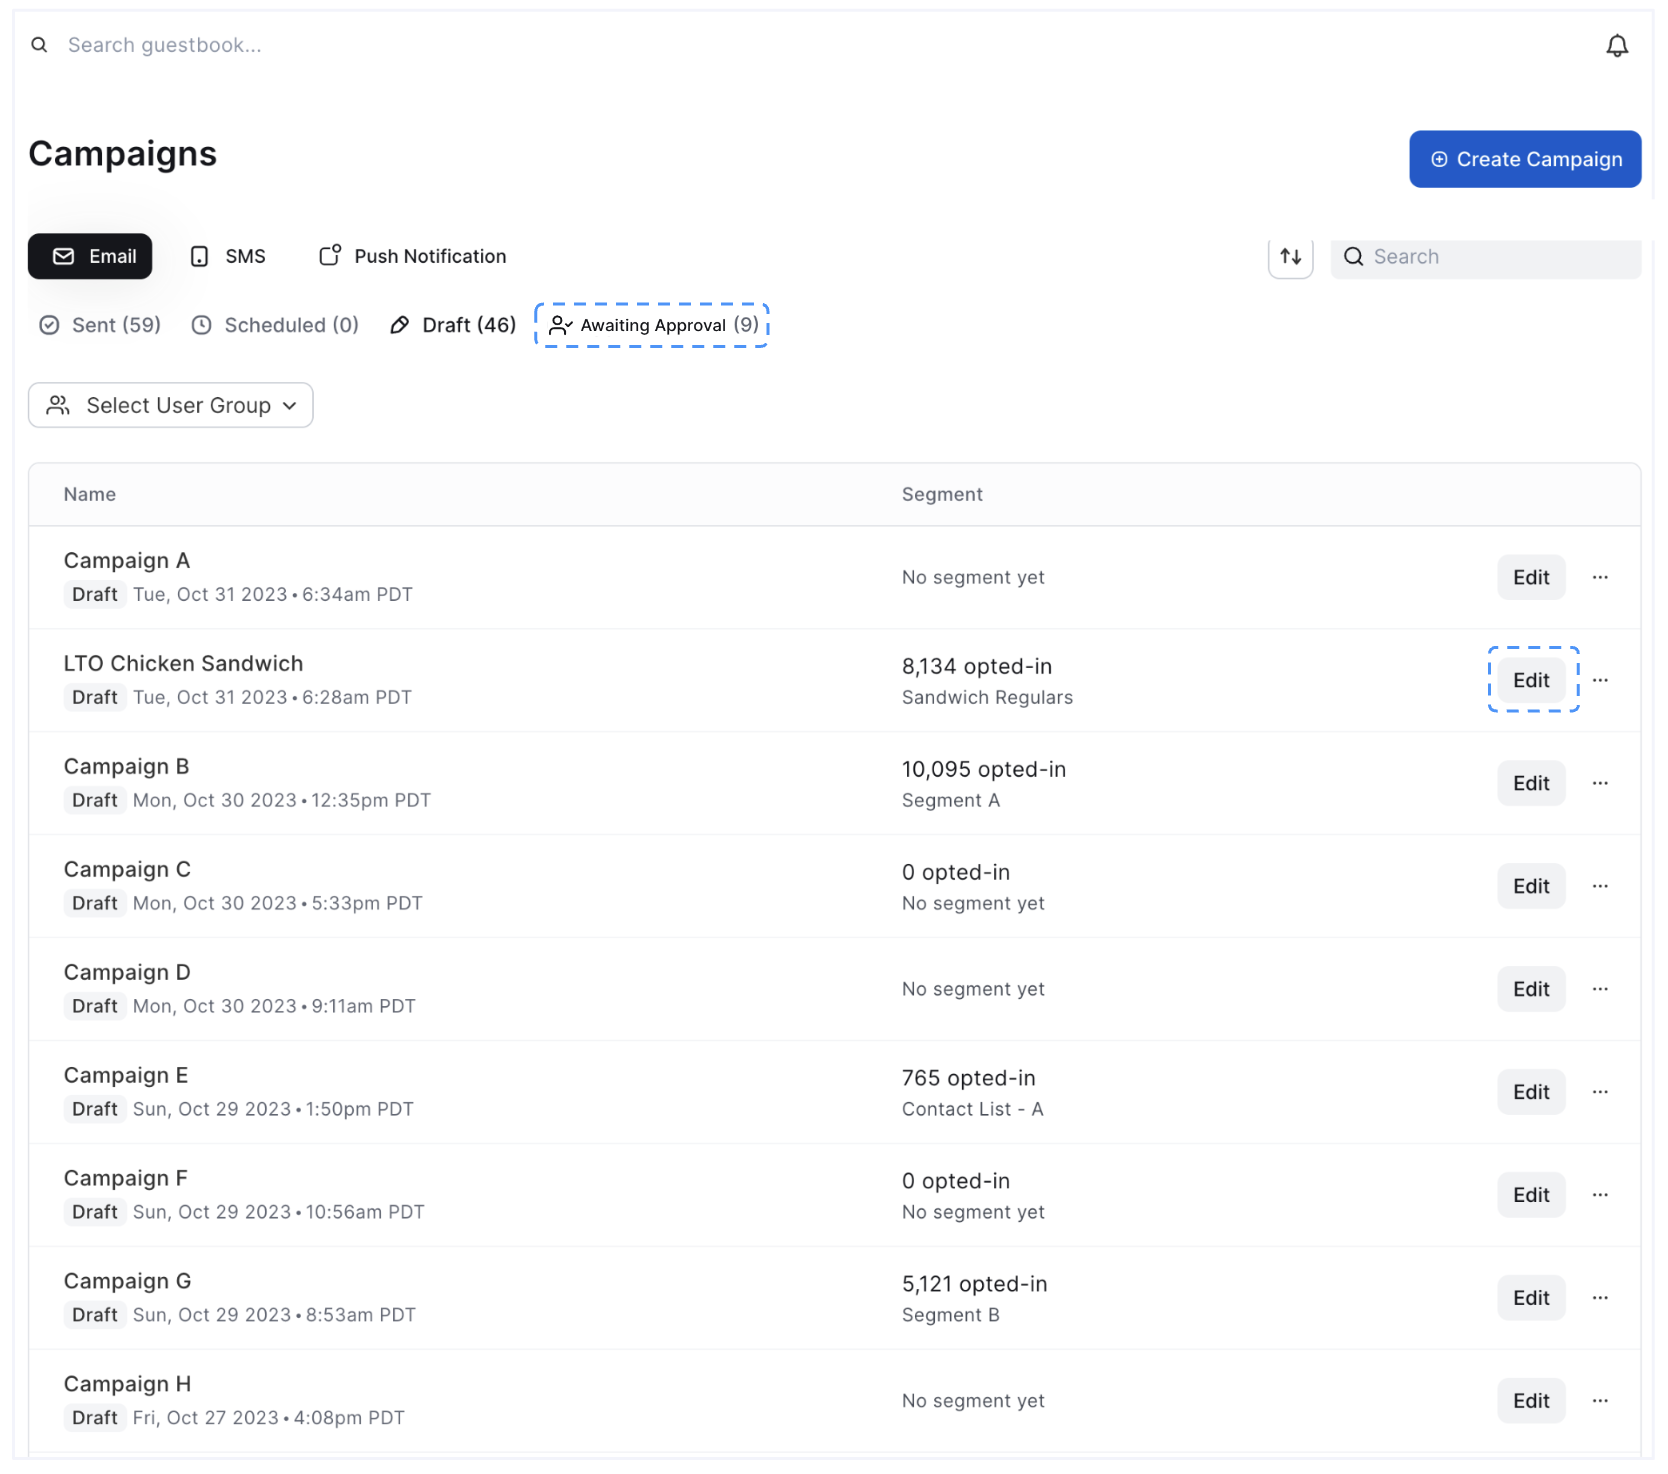
Task: Click the sort arrows button
Action: [x=1291, y=257]
